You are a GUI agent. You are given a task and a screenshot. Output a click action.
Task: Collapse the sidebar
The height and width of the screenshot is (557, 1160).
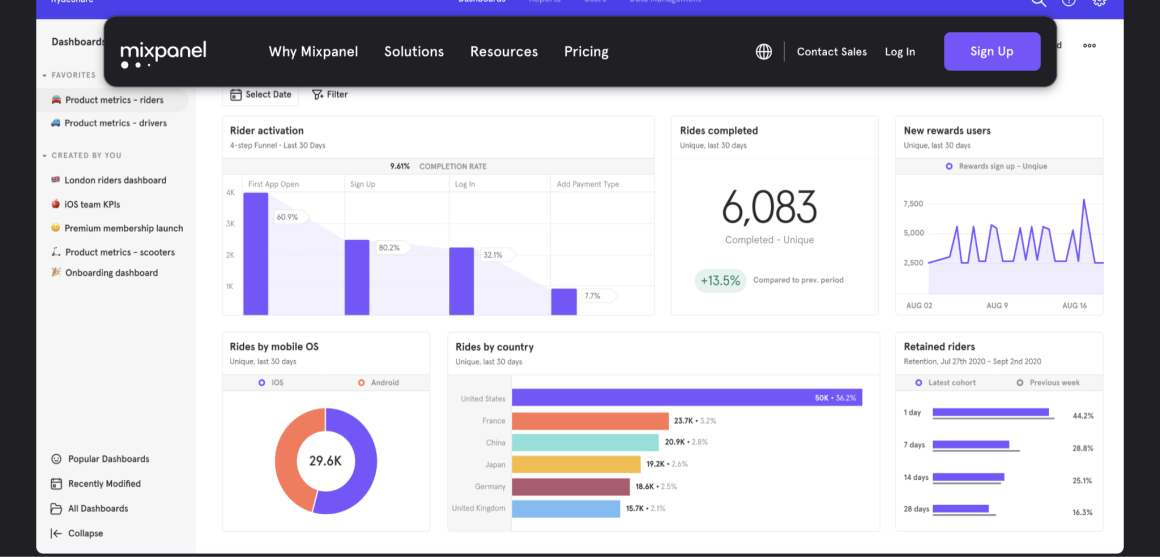[77, 533]
